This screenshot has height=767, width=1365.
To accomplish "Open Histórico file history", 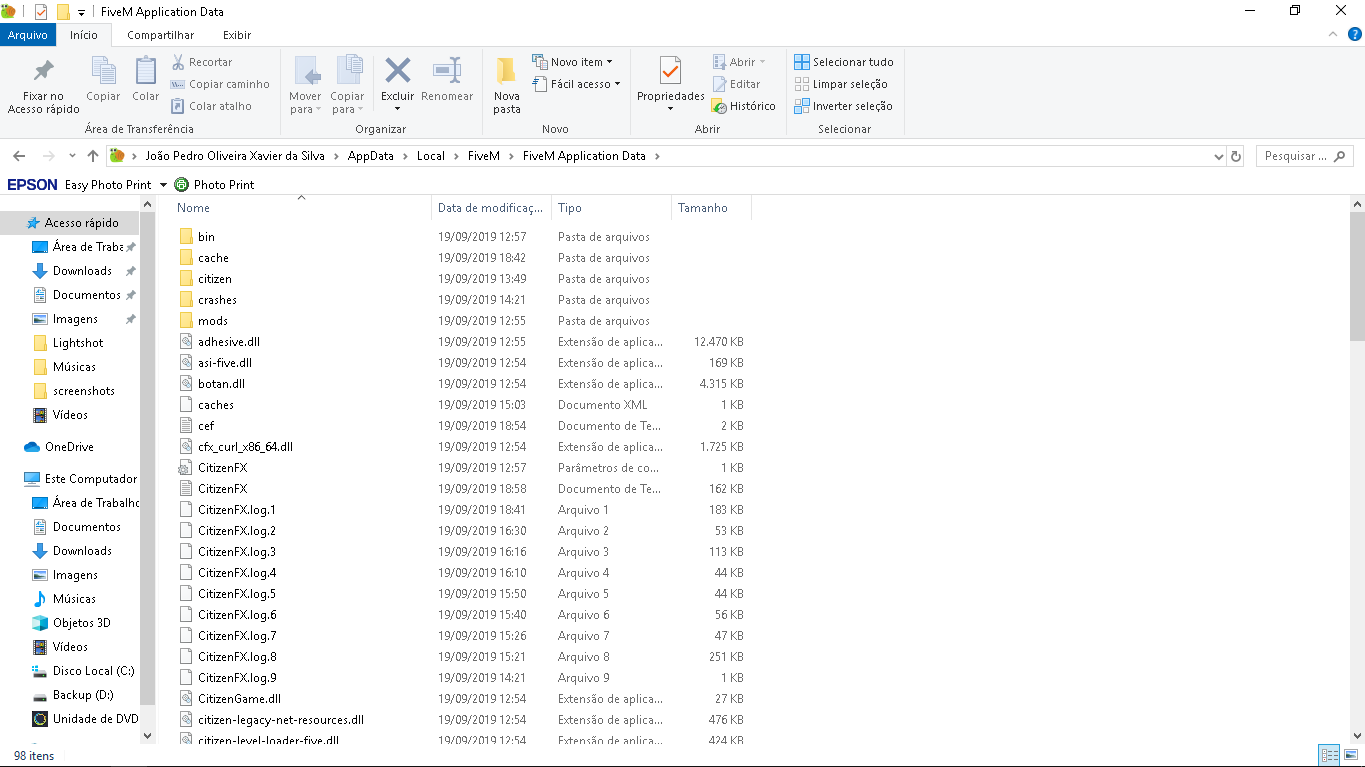I will (743, 106).
